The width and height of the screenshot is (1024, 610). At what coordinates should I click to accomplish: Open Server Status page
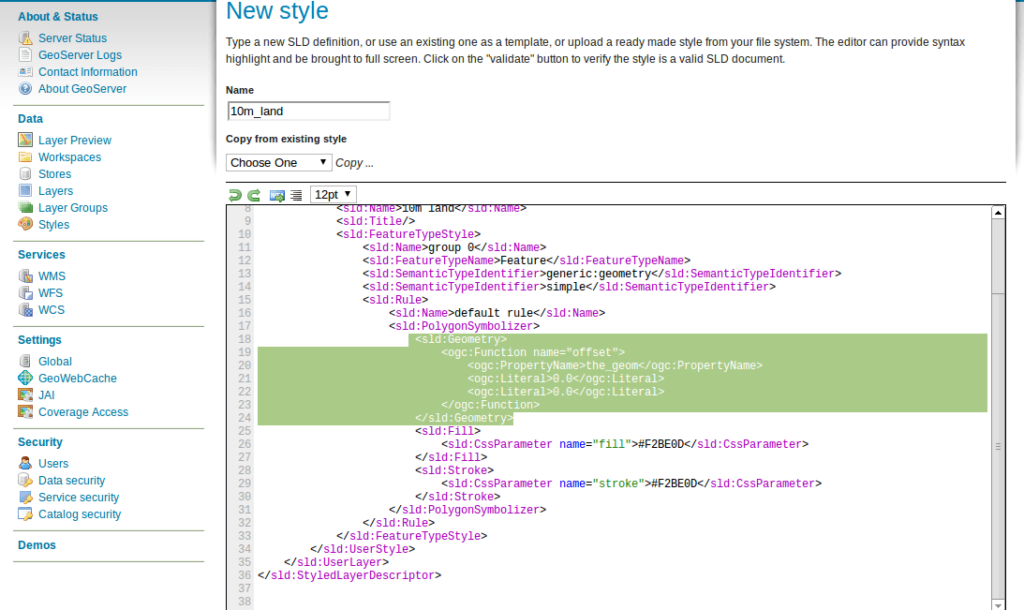[72, 38]
